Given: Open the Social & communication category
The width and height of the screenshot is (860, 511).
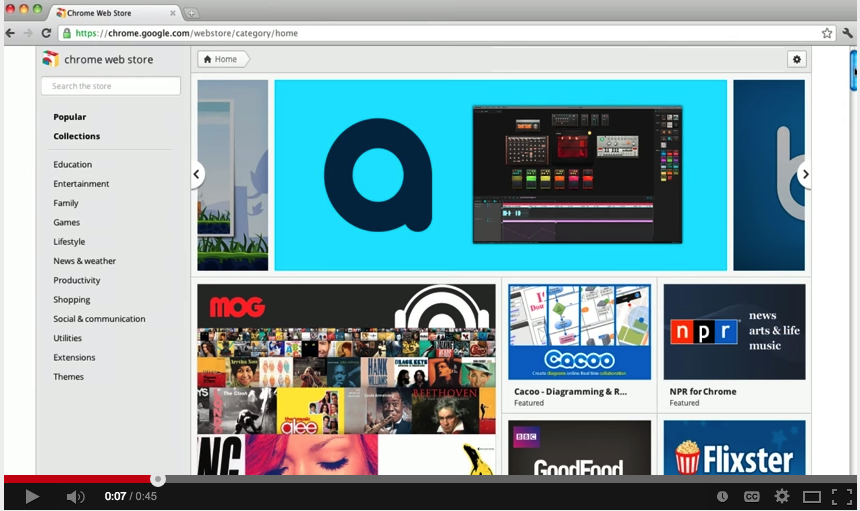Looking at the screenshot, I should click(99, 319).
